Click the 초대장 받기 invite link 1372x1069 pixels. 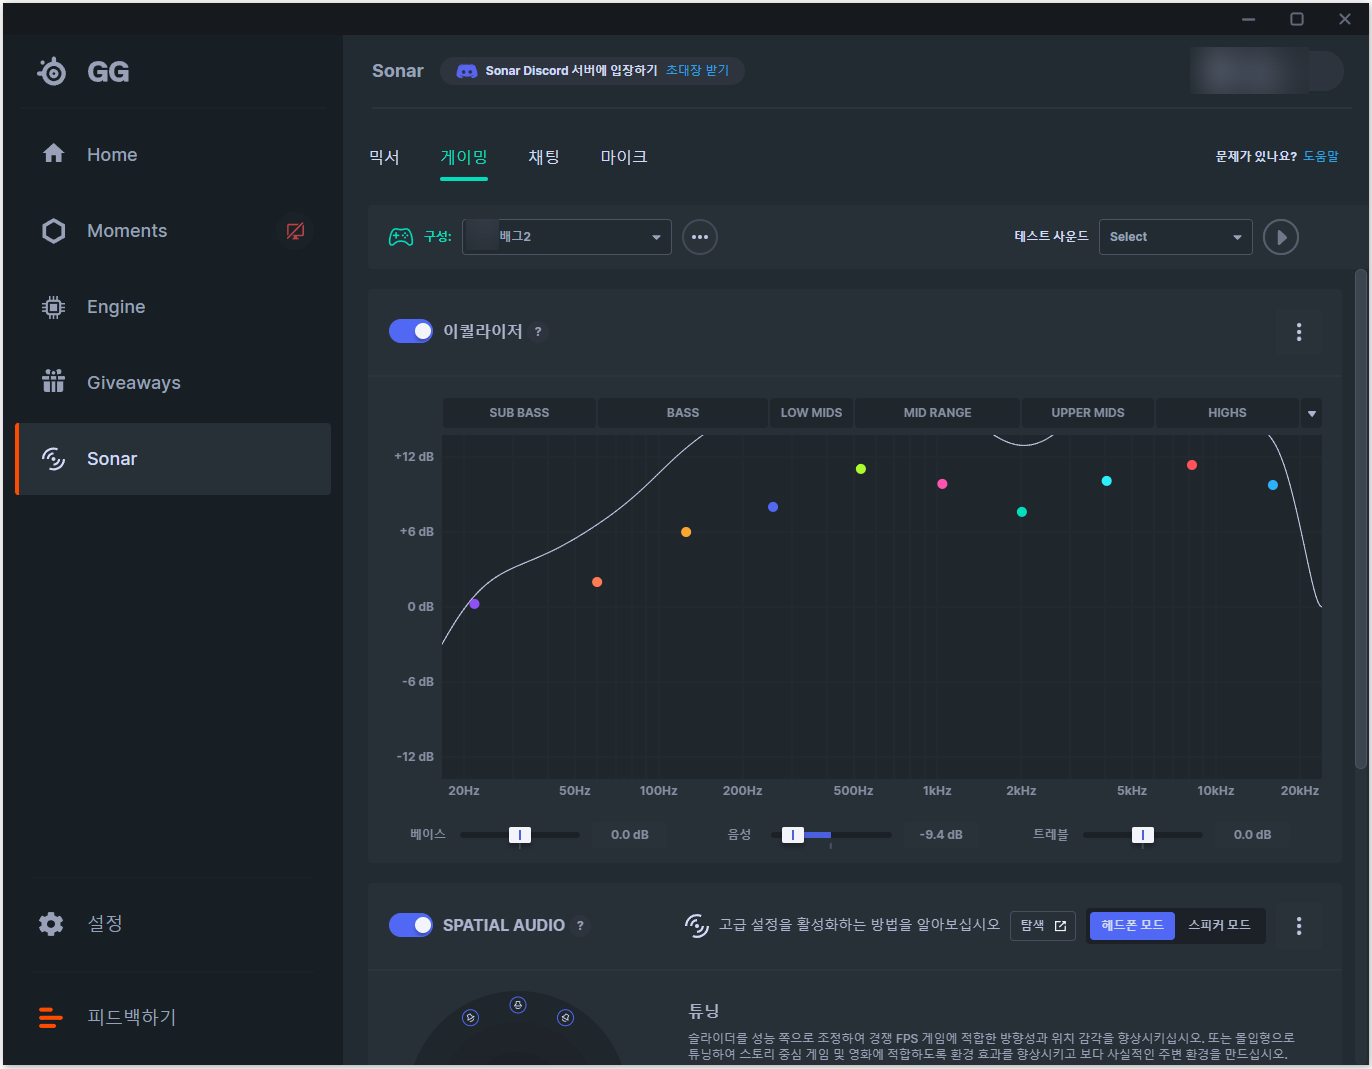click(x=697, y=71)
